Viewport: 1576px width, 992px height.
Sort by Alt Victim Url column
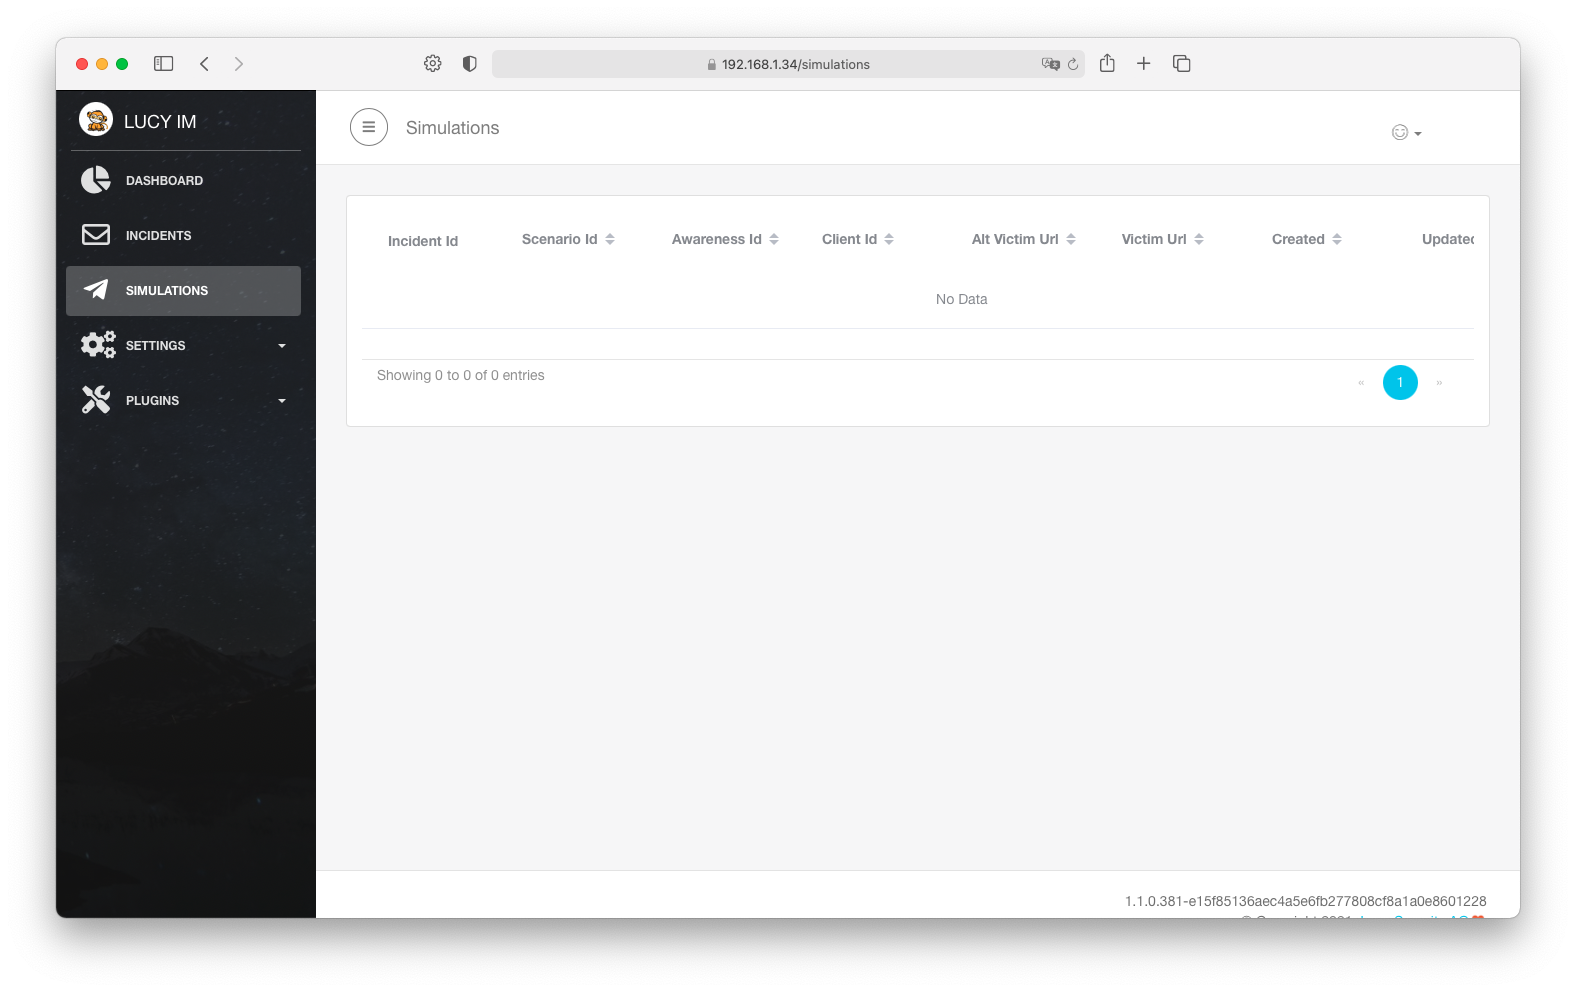1022,239
